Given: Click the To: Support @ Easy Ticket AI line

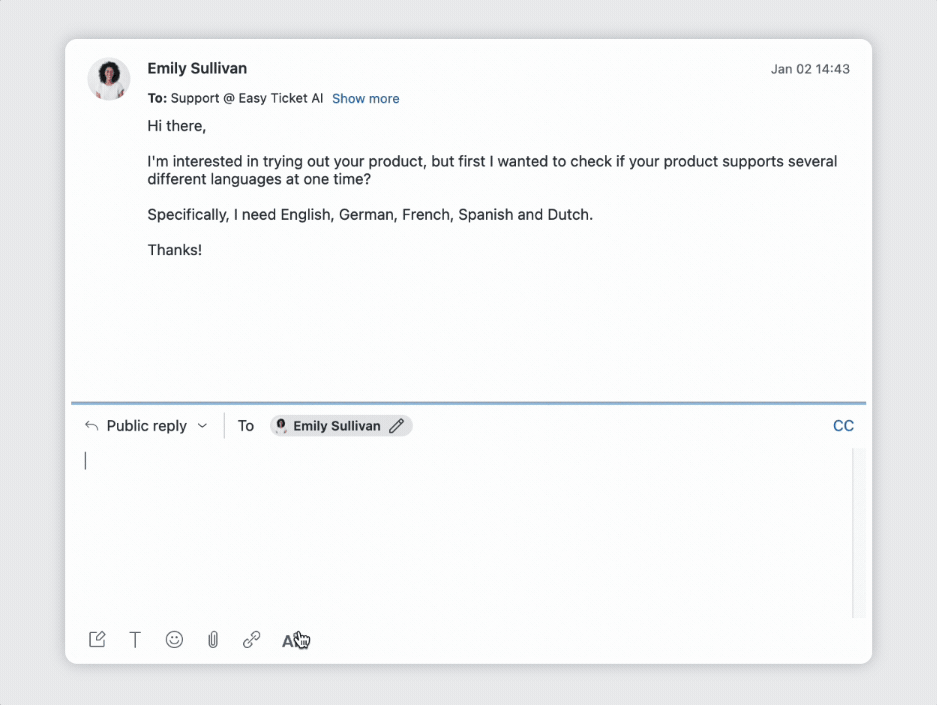Looking at the screenshot, I should [236, 99].
